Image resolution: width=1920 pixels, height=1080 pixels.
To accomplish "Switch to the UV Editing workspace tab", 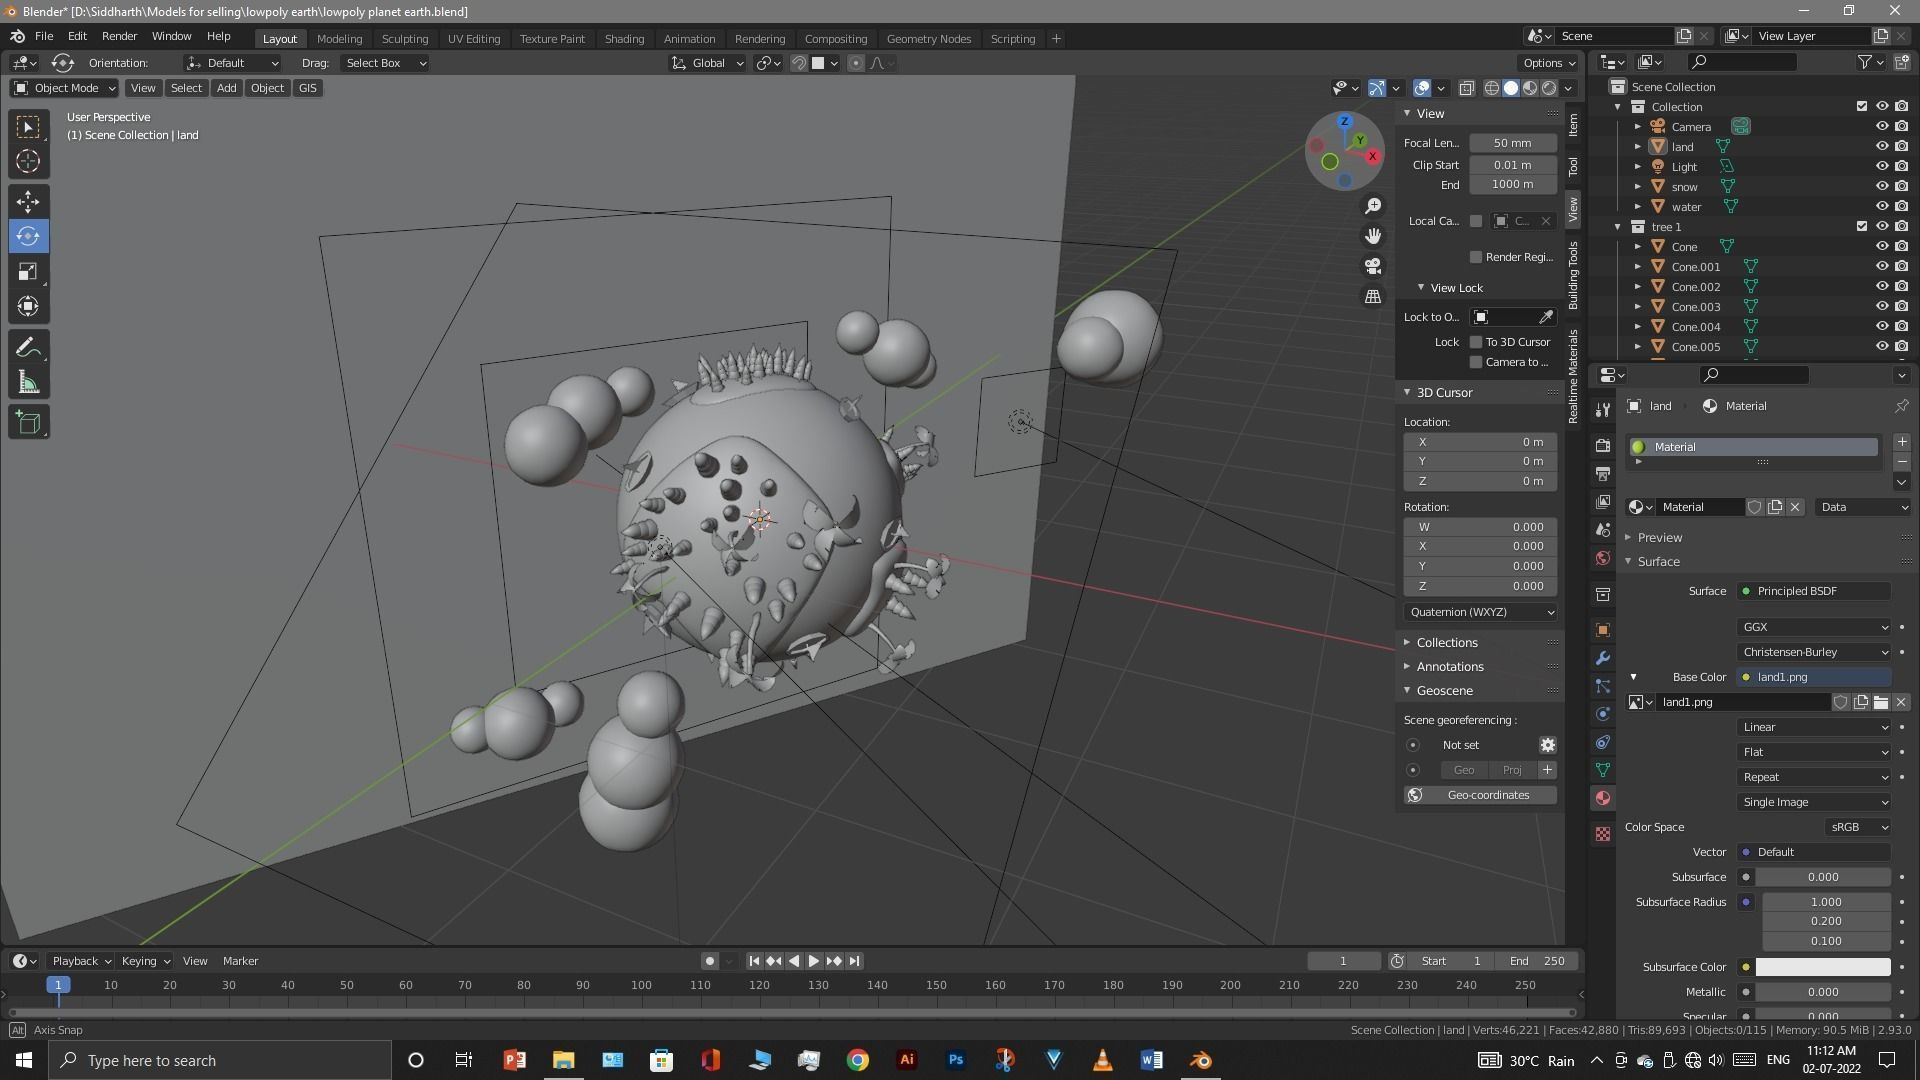I will 473,39.
